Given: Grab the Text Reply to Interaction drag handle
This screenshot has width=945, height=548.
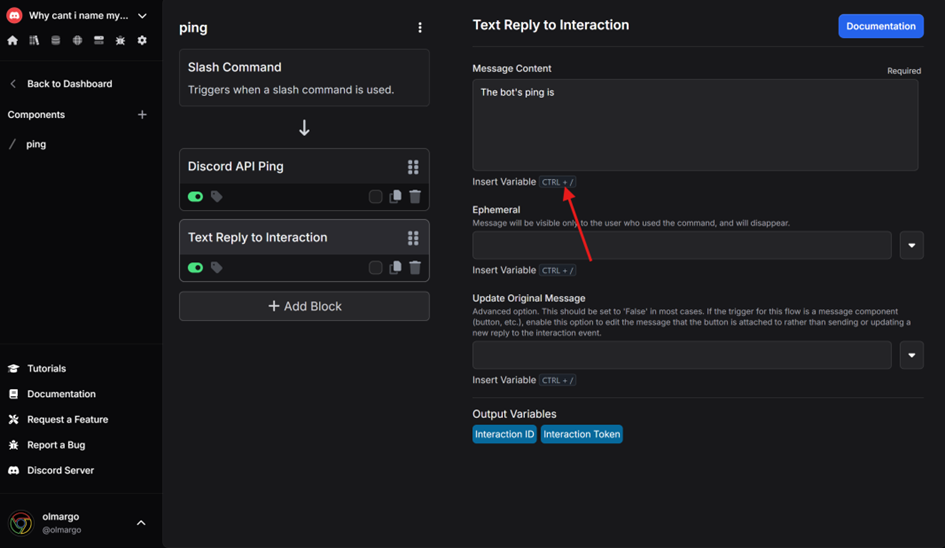Looking at the screenshot, I should coord(413,238).
